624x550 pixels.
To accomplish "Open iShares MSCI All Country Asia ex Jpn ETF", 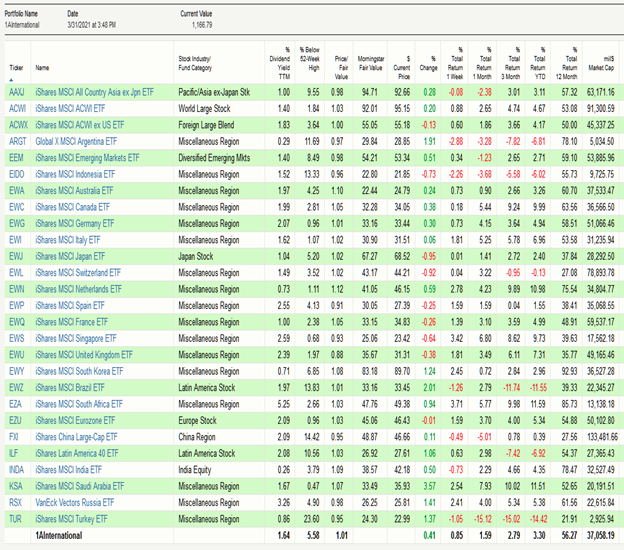I will (94, 92).
